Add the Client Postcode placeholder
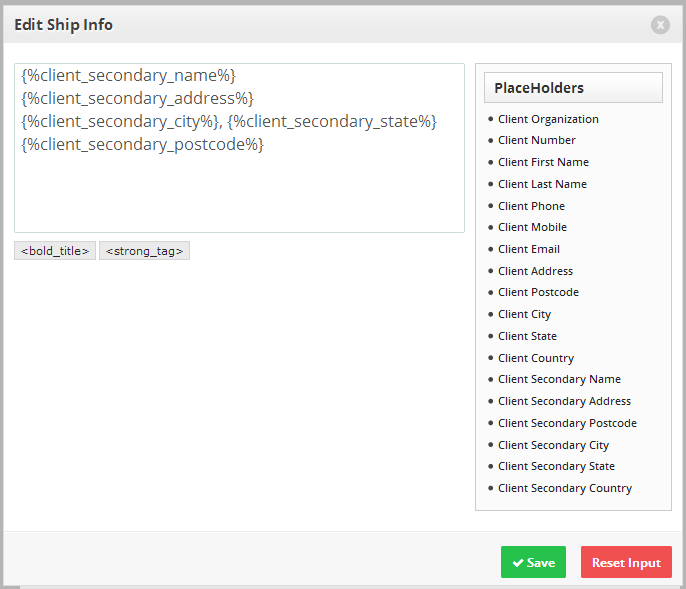 click(x=539, y=292)
